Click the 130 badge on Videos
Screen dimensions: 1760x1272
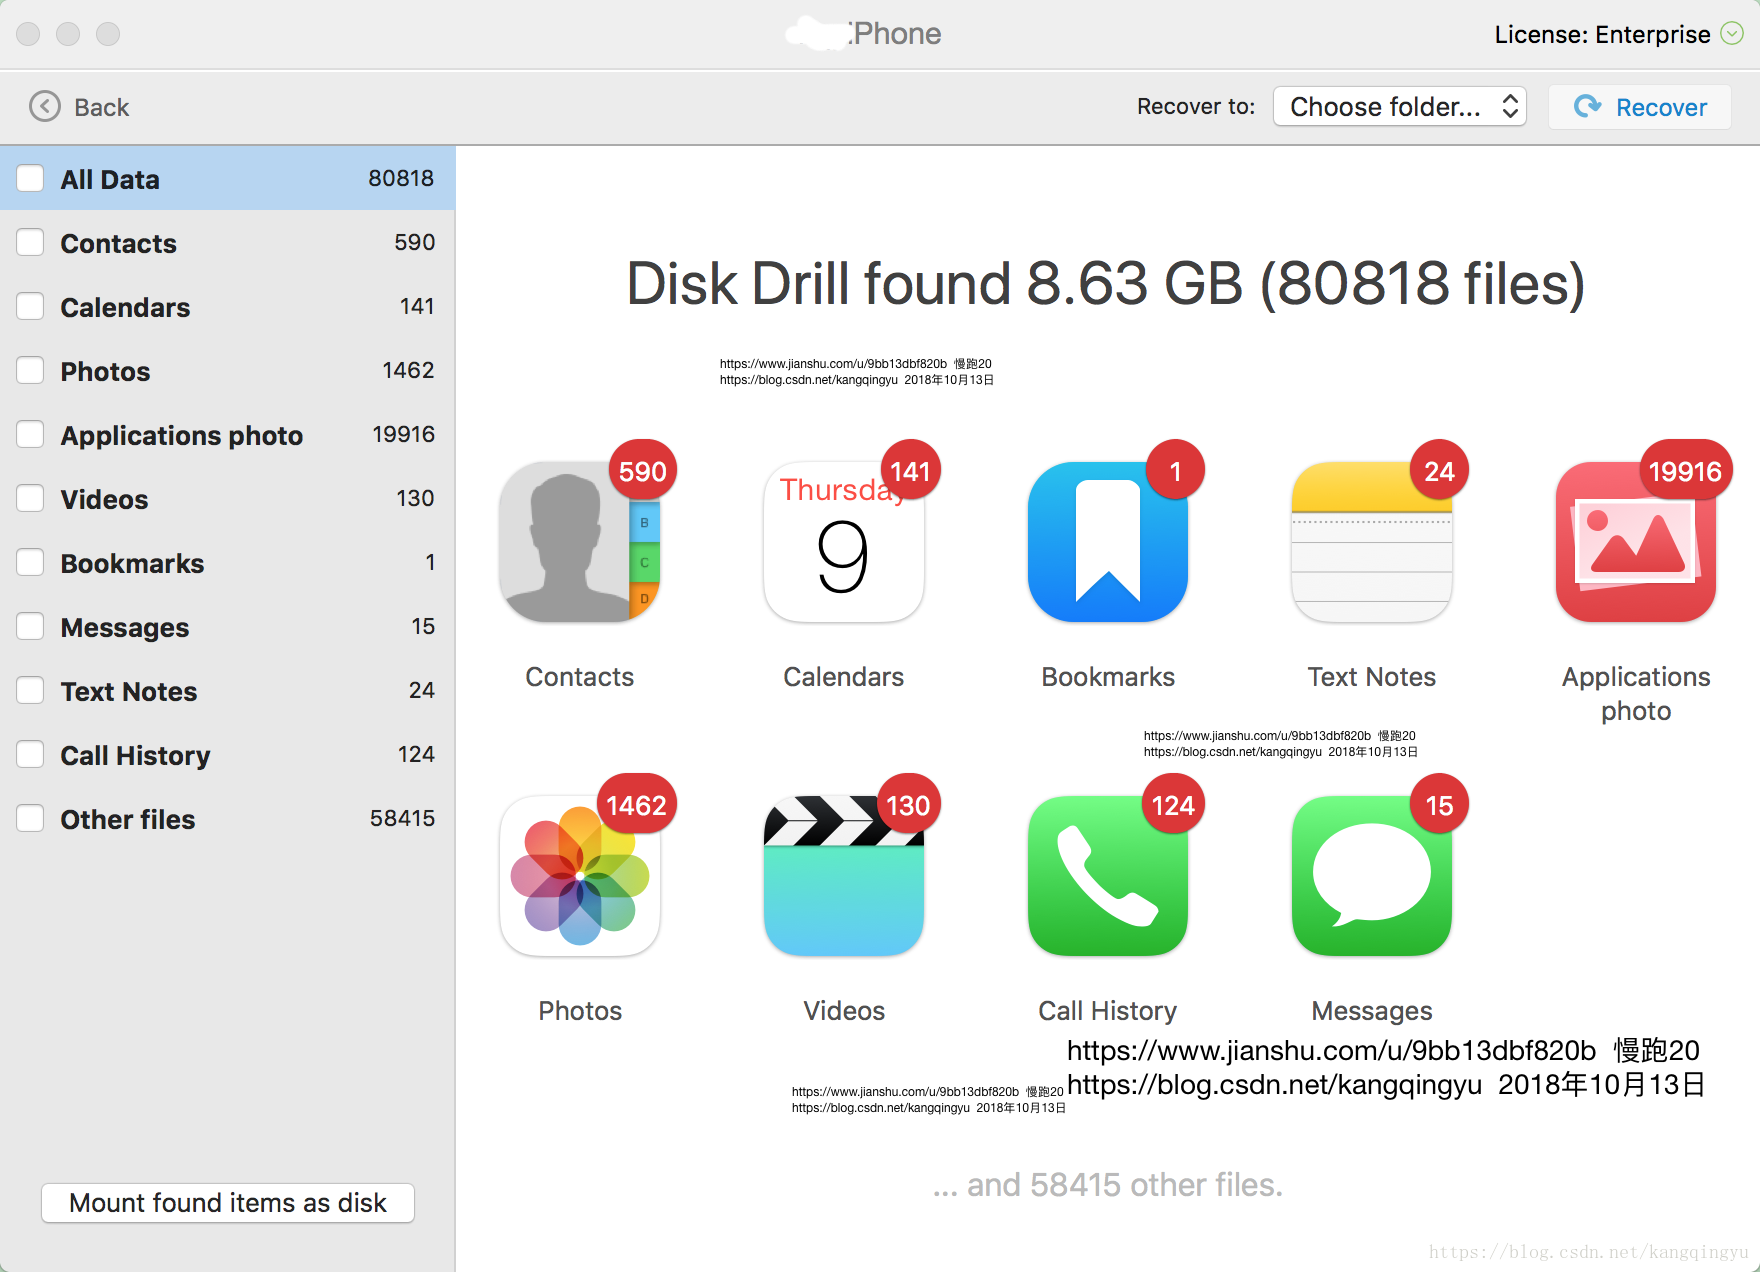[908, 805]
